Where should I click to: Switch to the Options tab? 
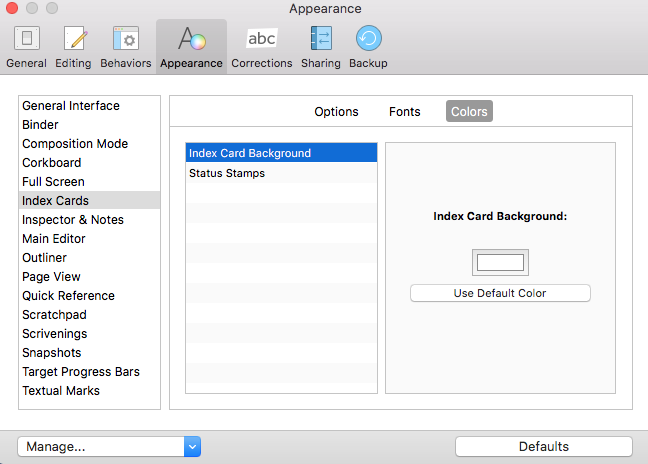[336, 112]
